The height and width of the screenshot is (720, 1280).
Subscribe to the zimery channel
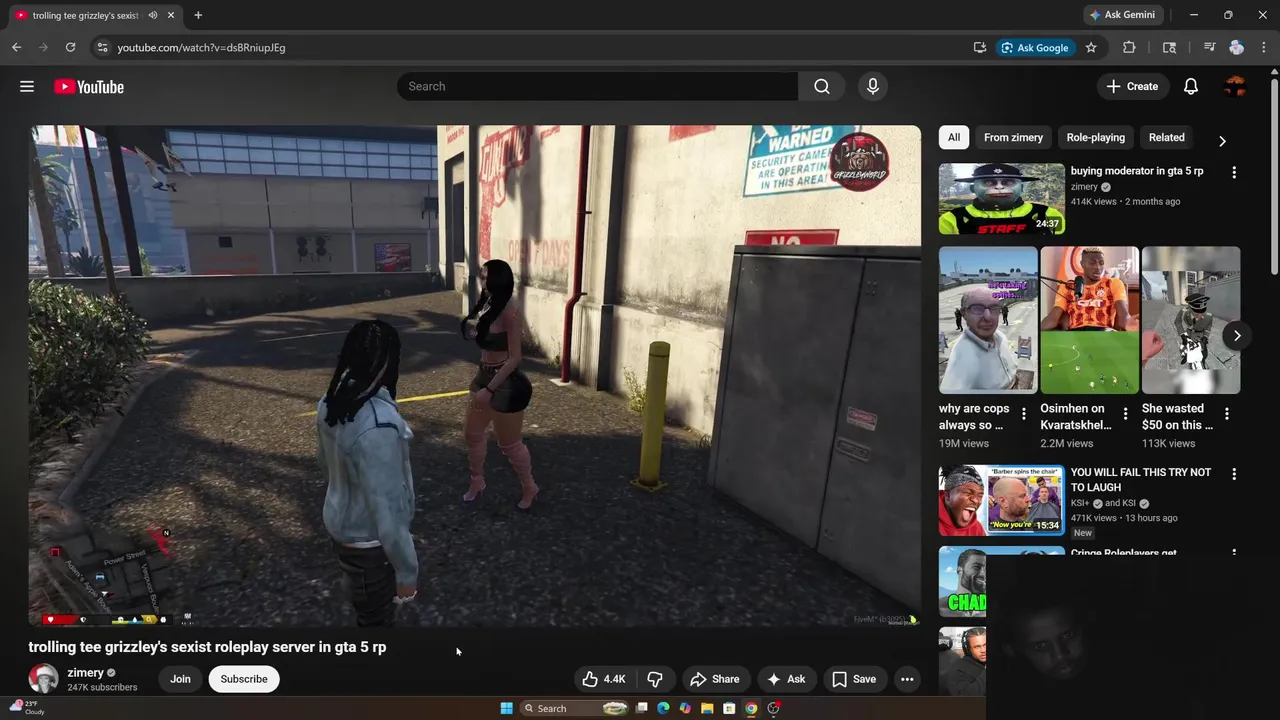click(x=244, y=679)
